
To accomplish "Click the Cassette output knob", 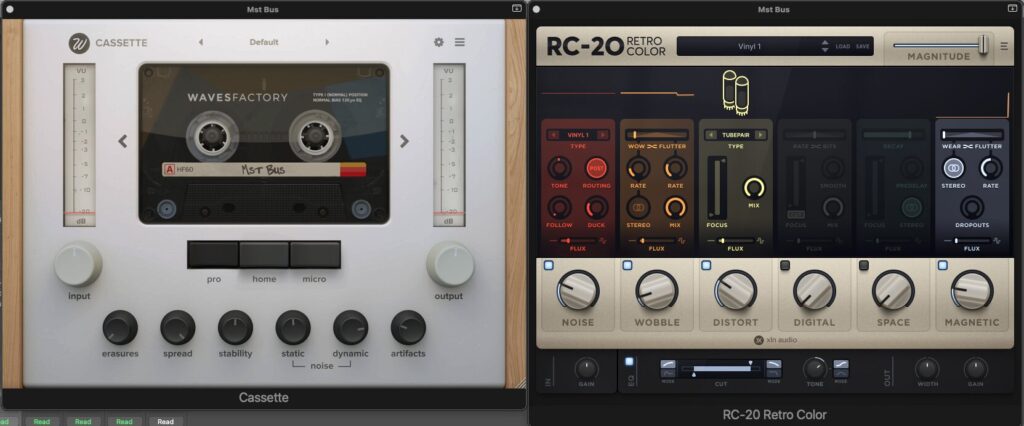I will (x=451, y=264).
